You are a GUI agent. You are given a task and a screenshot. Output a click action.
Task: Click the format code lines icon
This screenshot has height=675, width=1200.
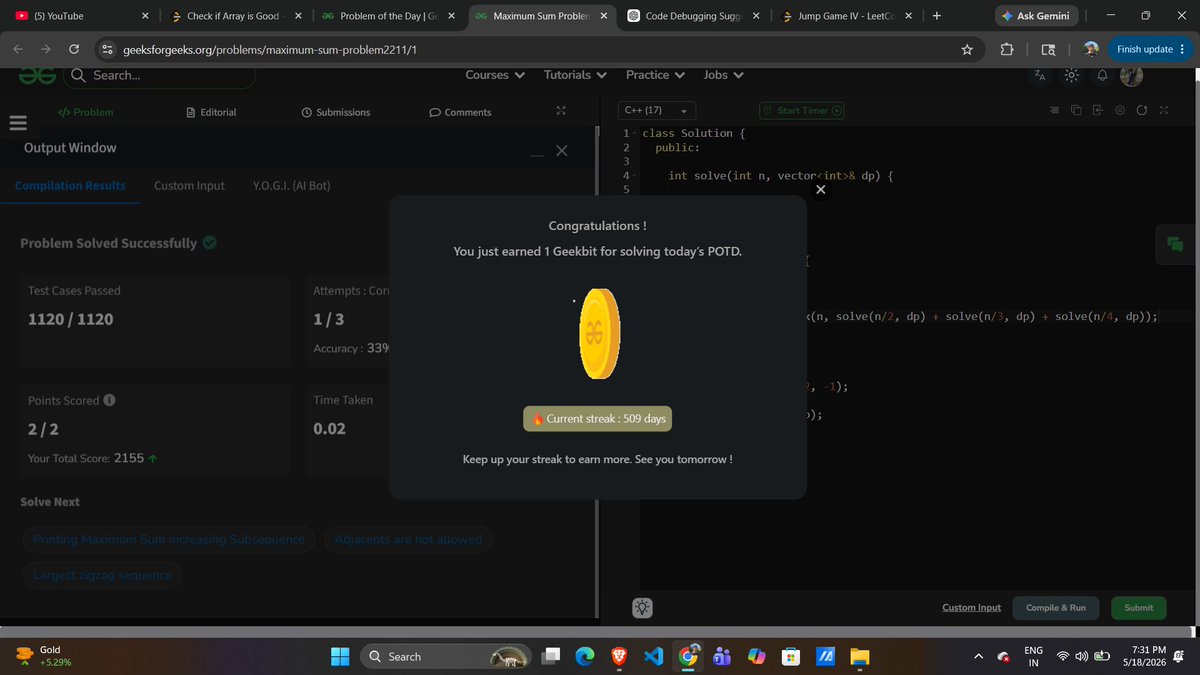coord(1054,110)
